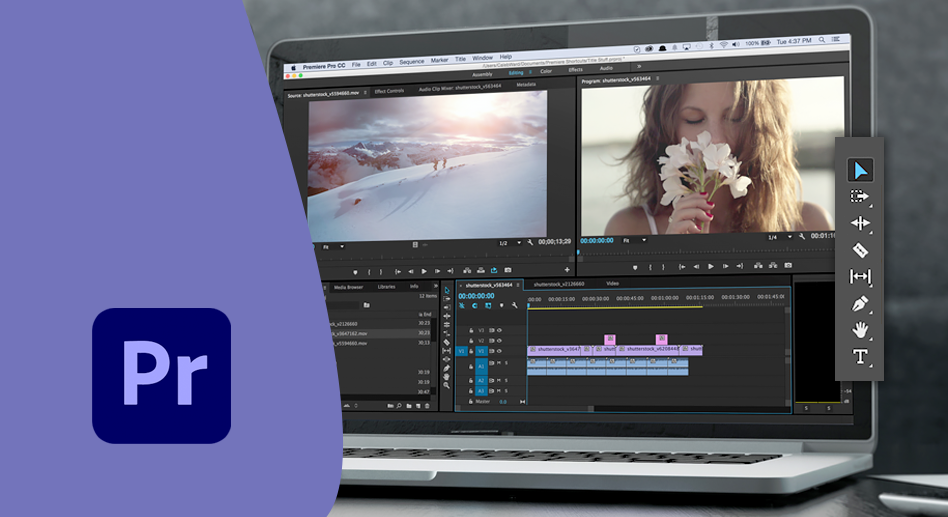Open macOS Spotlight search
948x517 pixels.
(x=822, y=40)
